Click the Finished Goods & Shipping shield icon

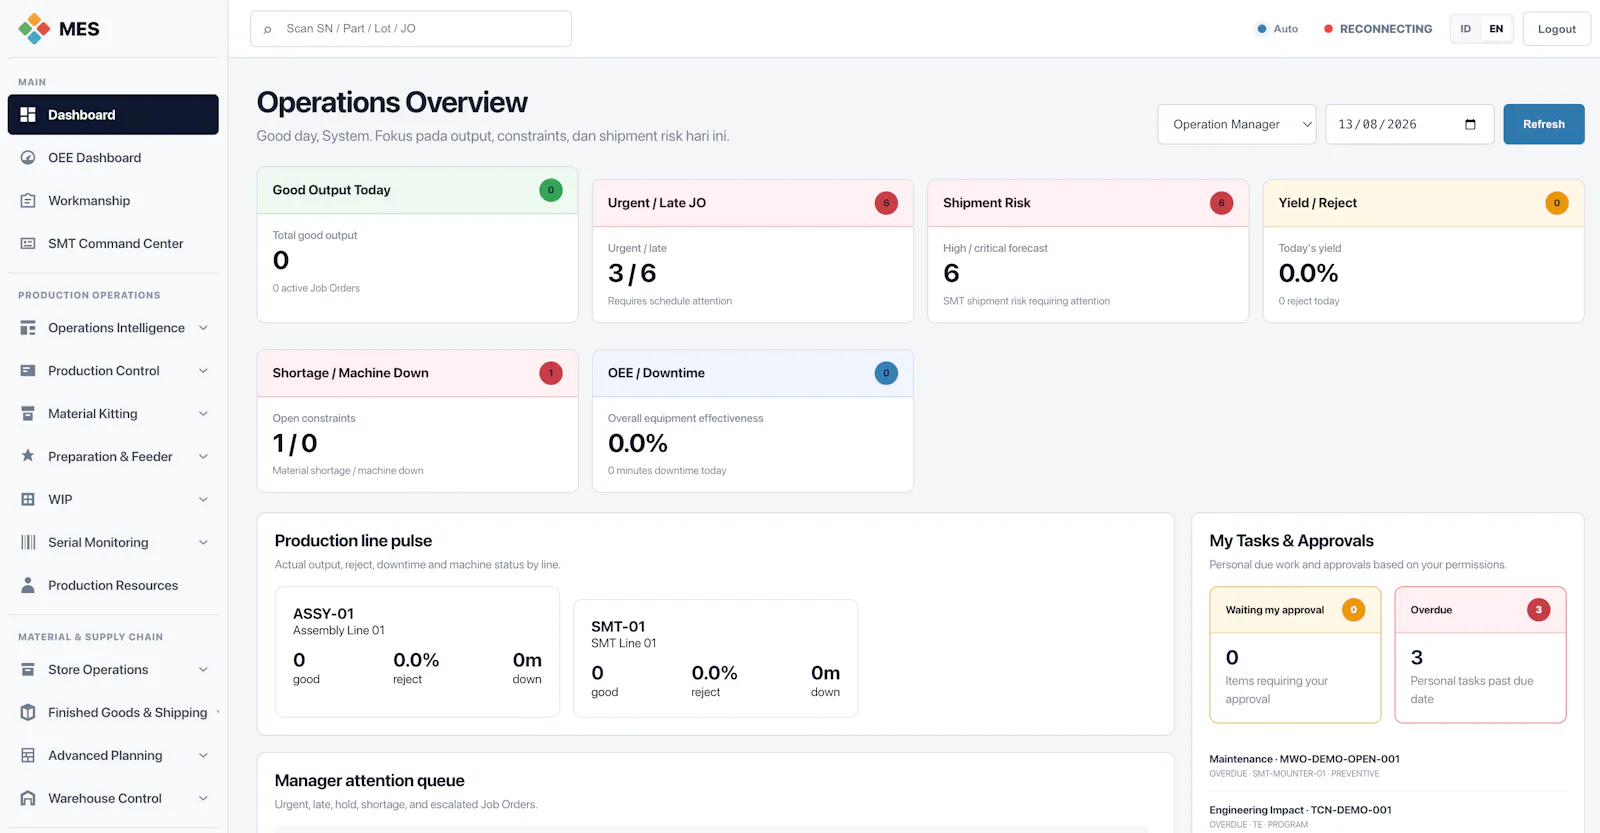click(x=28, y=713)
